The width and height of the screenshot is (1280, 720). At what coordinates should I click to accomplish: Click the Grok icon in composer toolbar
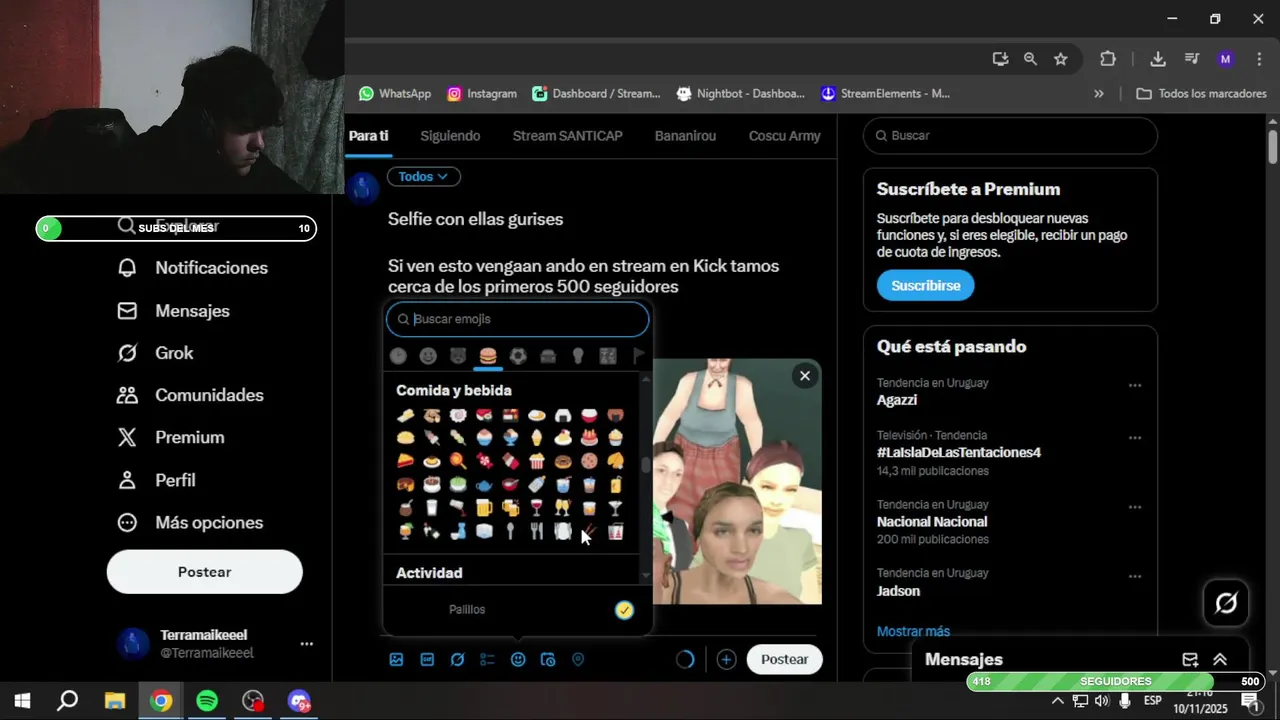pos(457,659)
